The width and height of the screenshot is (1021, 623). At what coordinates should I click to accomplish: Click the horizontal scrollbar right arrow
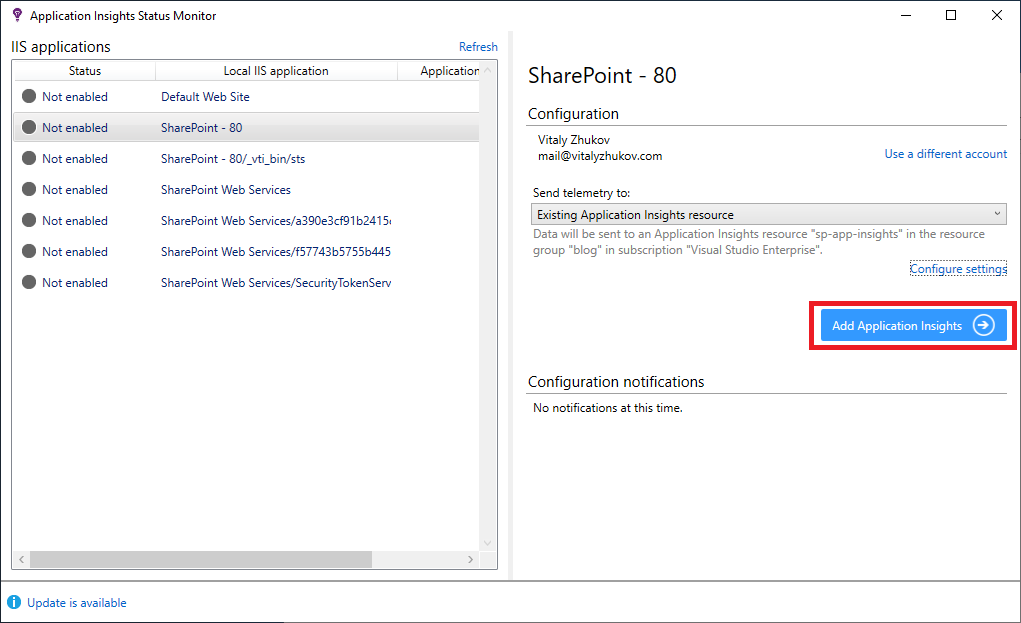point(470,559)
